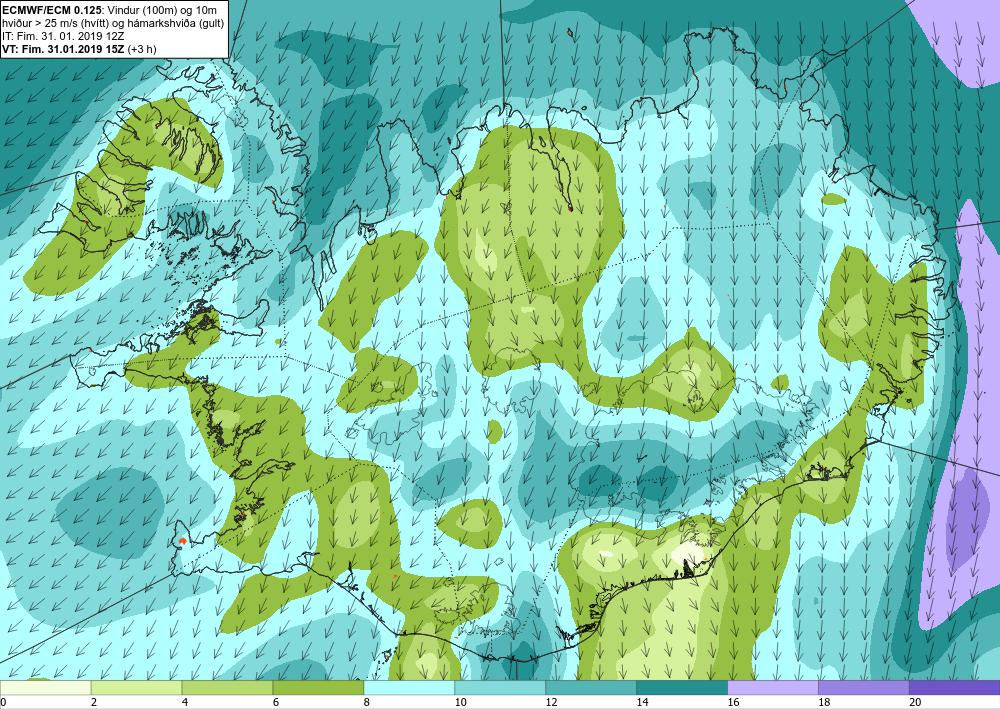Click the line "hviður > 25 m/s (hvítt) og hámarkshviða (gult)"
This screenshot has height=709, width=1000.
(112, 23)
